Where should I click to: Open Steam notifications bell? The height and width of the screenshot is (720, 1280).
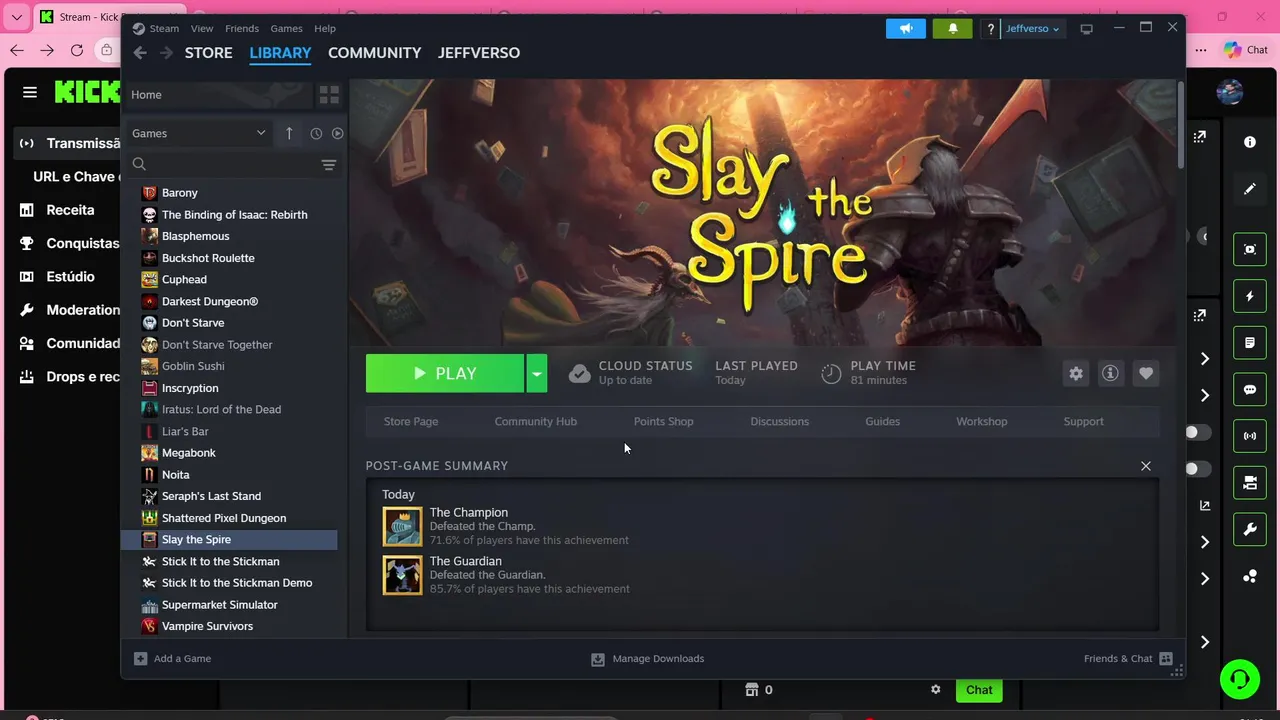[953, 28]
